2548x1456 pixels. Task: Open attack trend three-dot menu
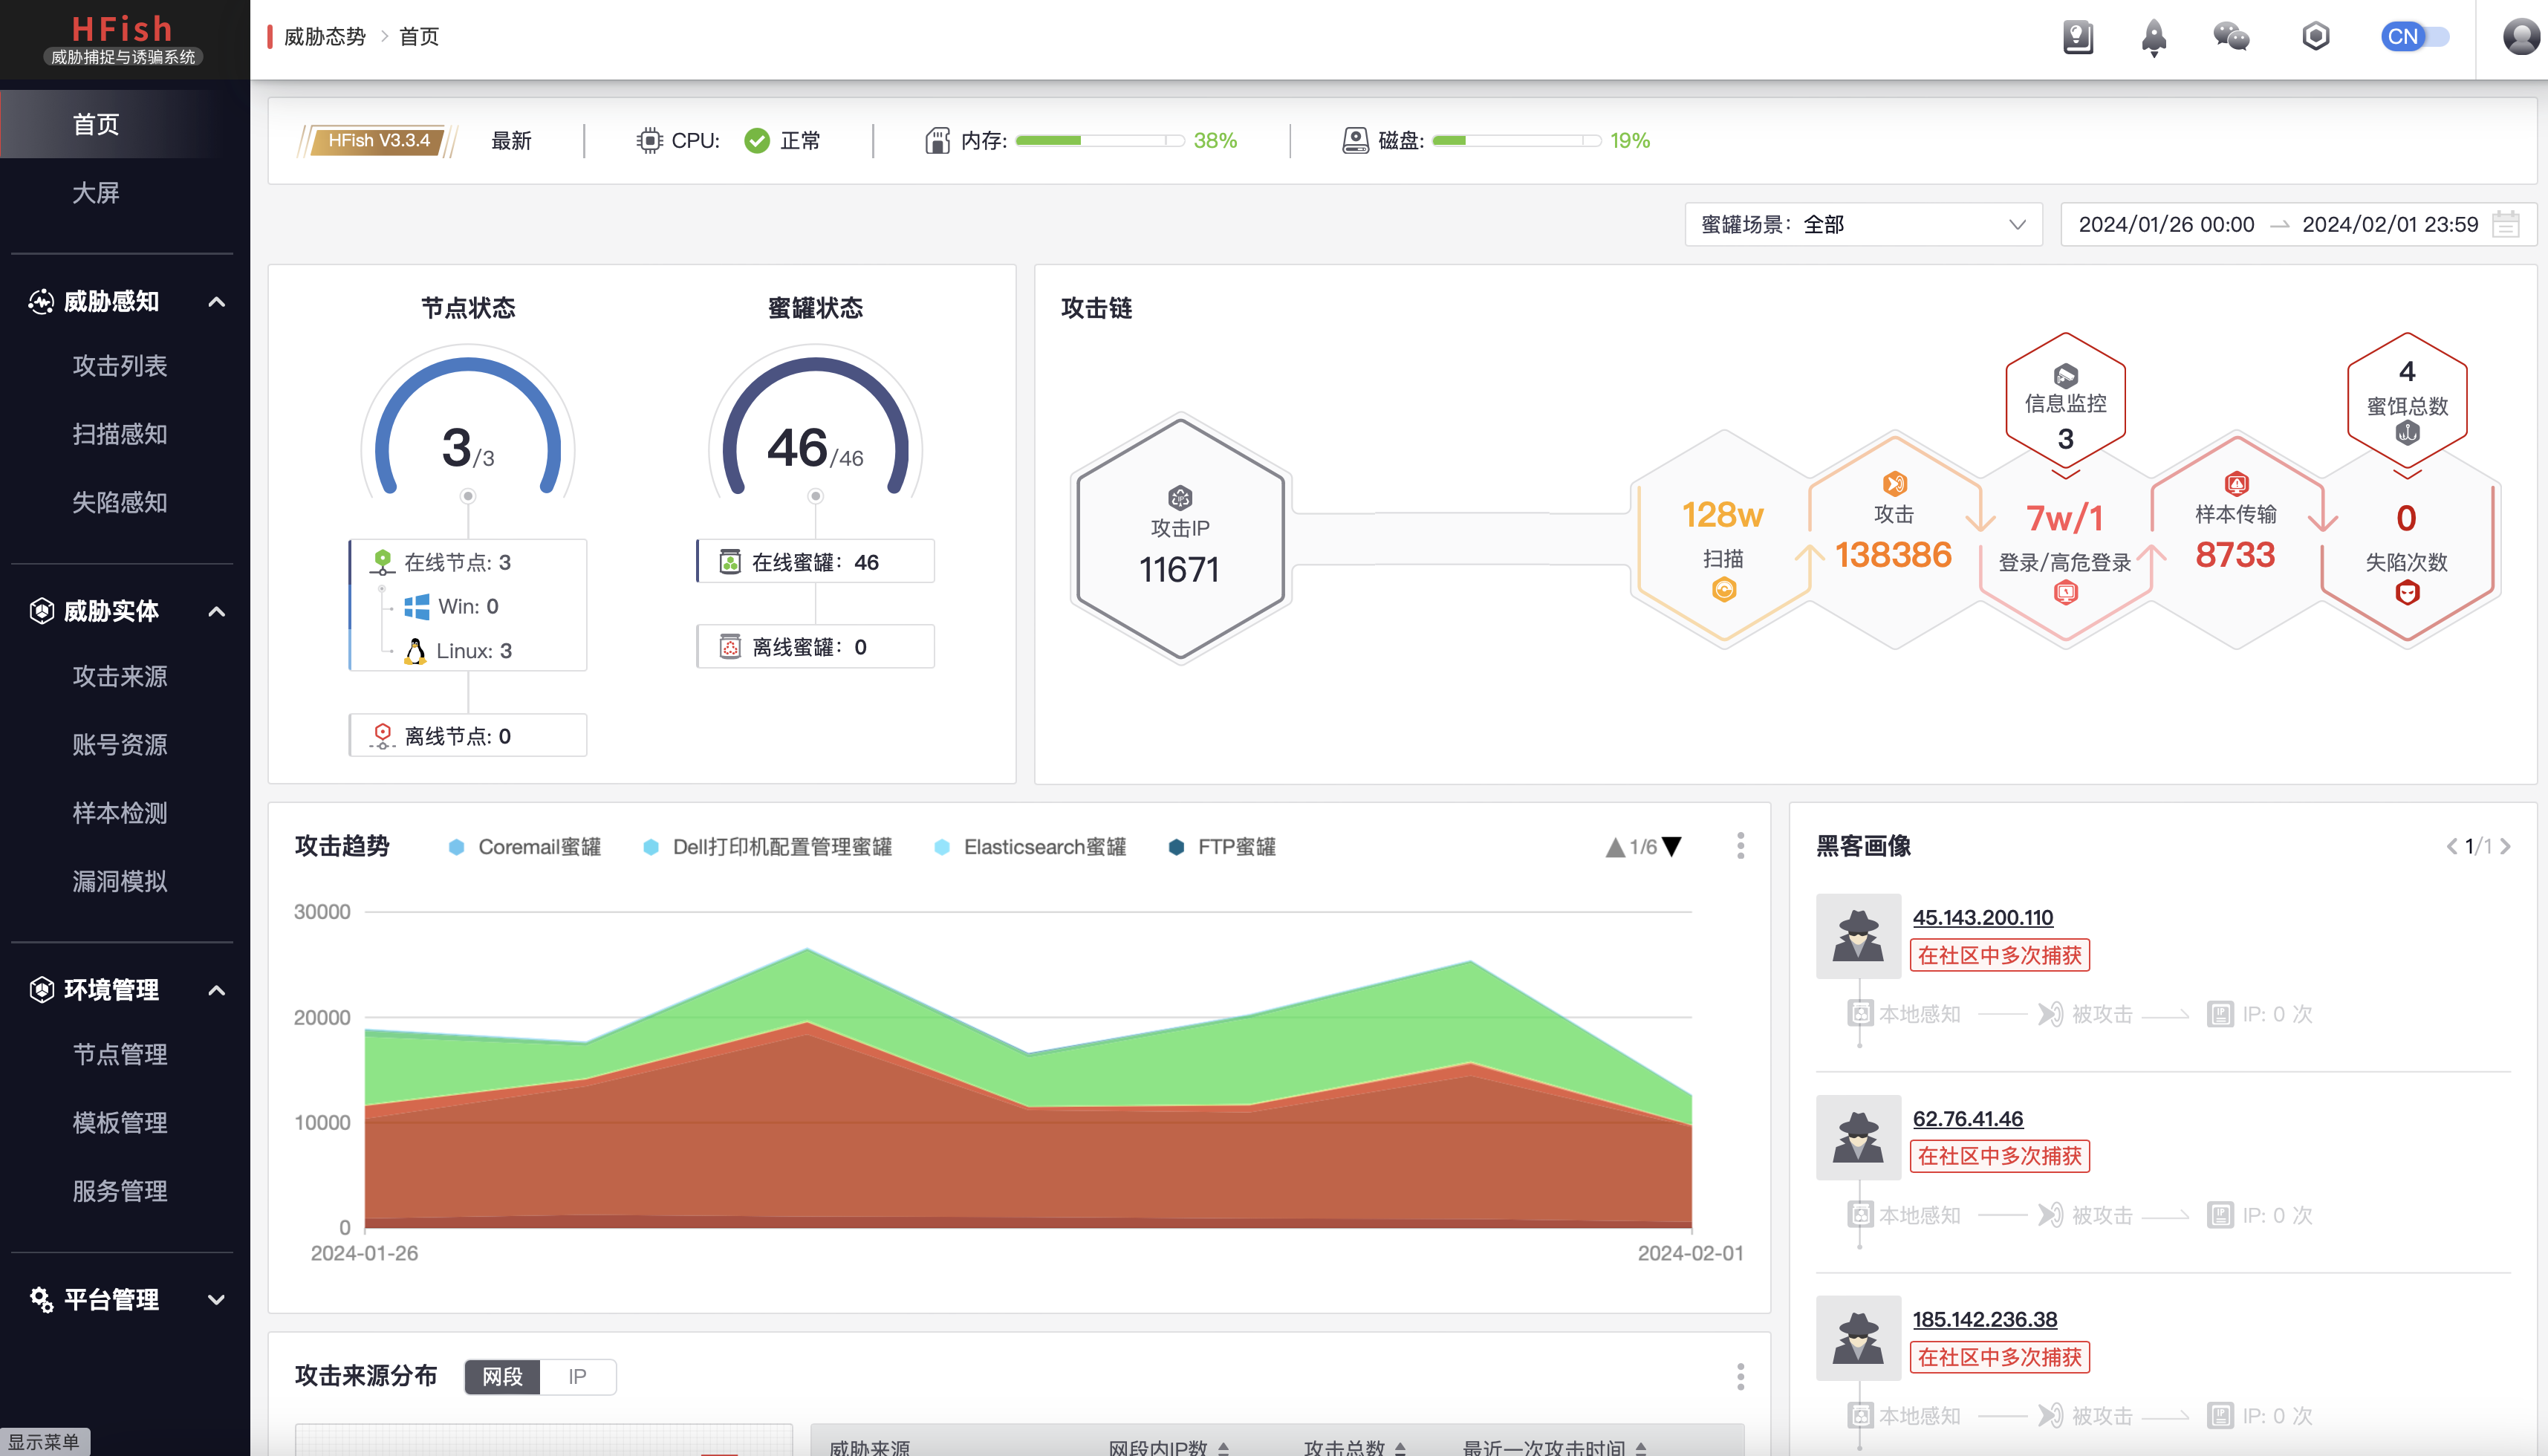pos(1740,846)
